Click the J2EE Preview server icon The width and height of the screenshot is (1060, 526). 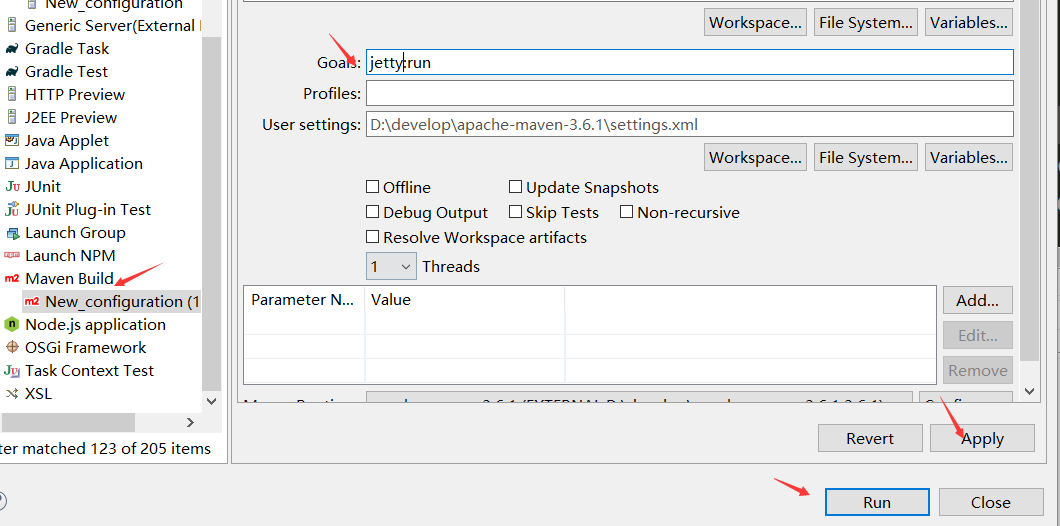tap(11, 118)
